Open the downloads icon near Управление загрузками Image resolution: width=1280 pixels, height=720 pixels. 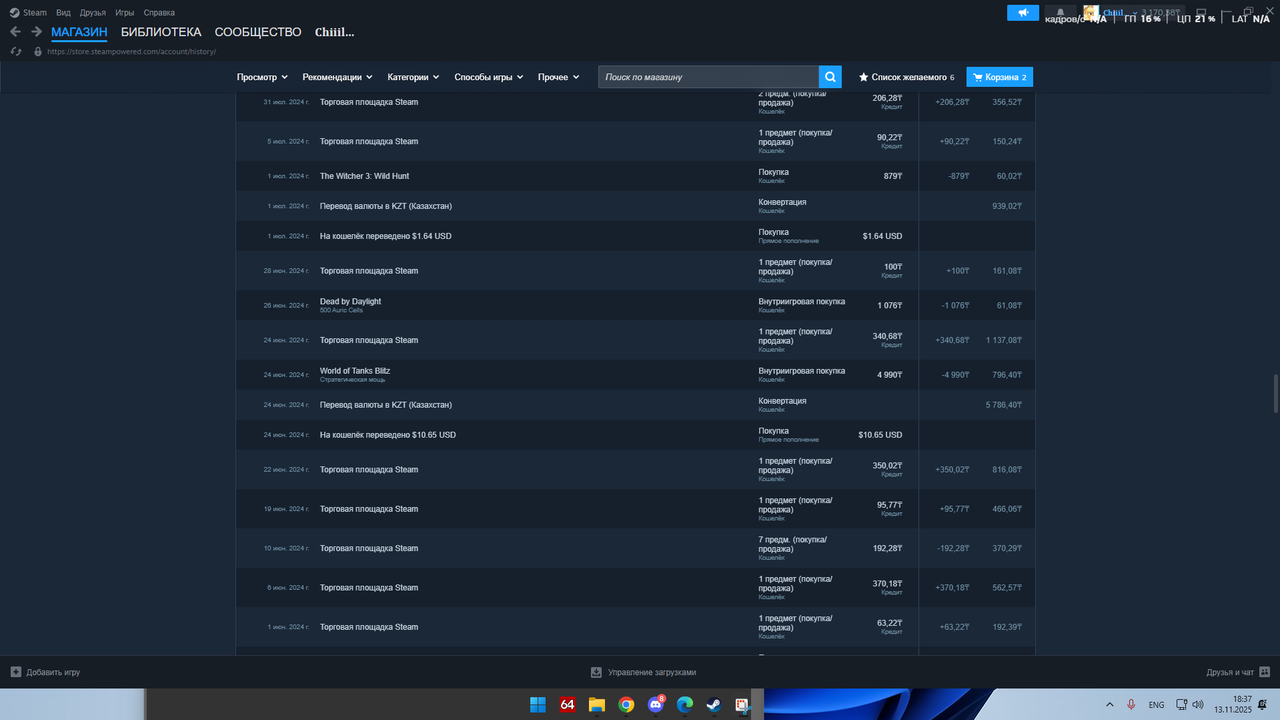596,672
